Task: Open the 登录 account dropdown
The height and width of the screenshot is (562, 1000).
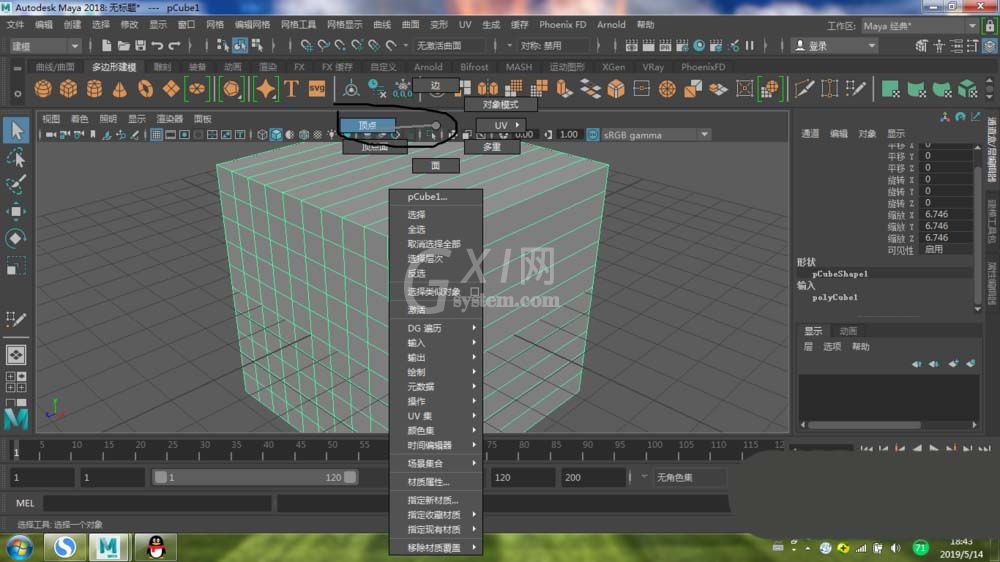Action: point(834,46)
